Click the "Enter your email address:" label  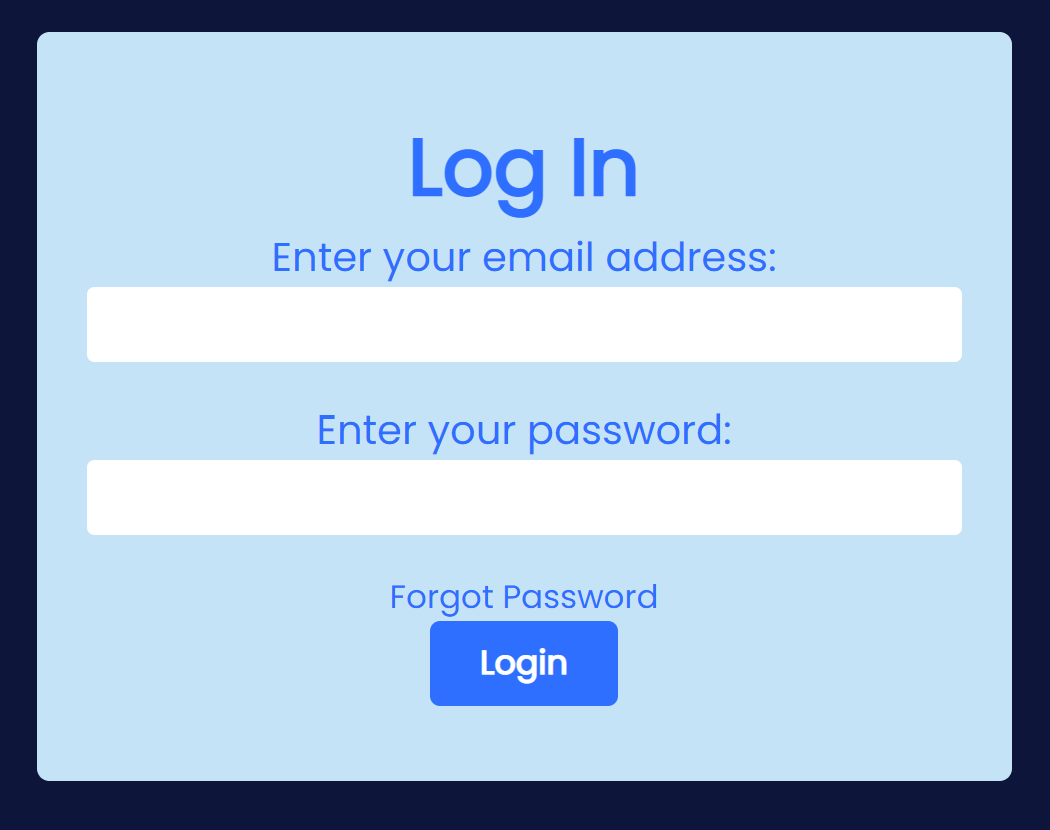point(524,258)
